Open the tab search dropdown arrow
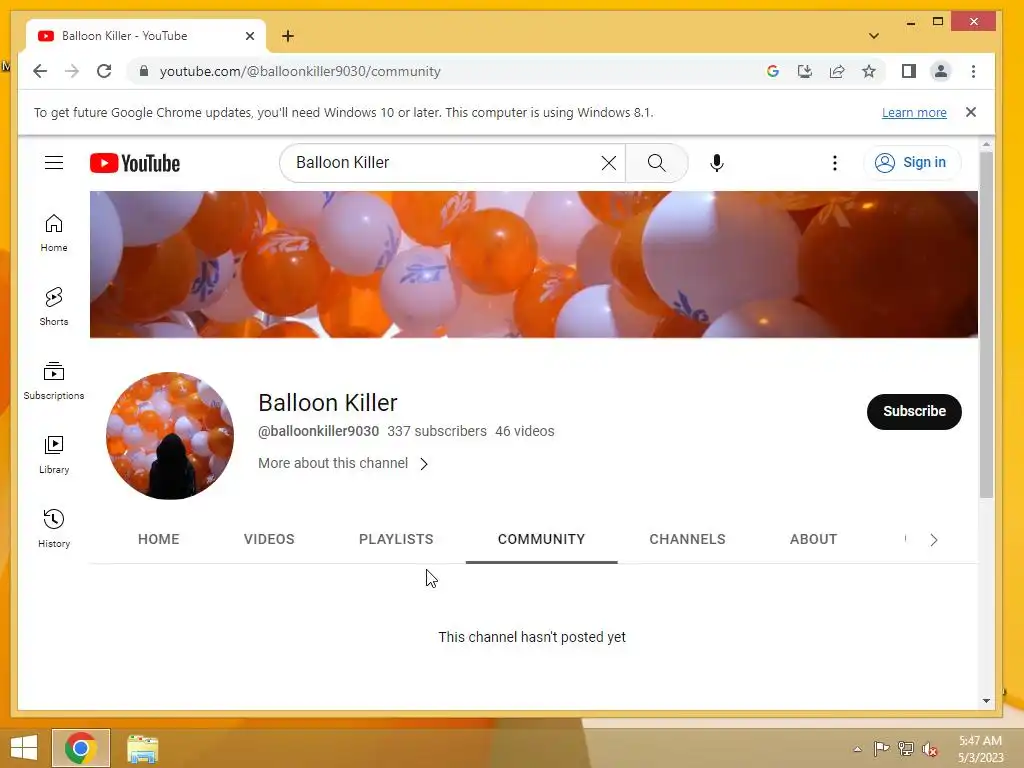Screen dimensions: 1024x768 click(874, 36)
